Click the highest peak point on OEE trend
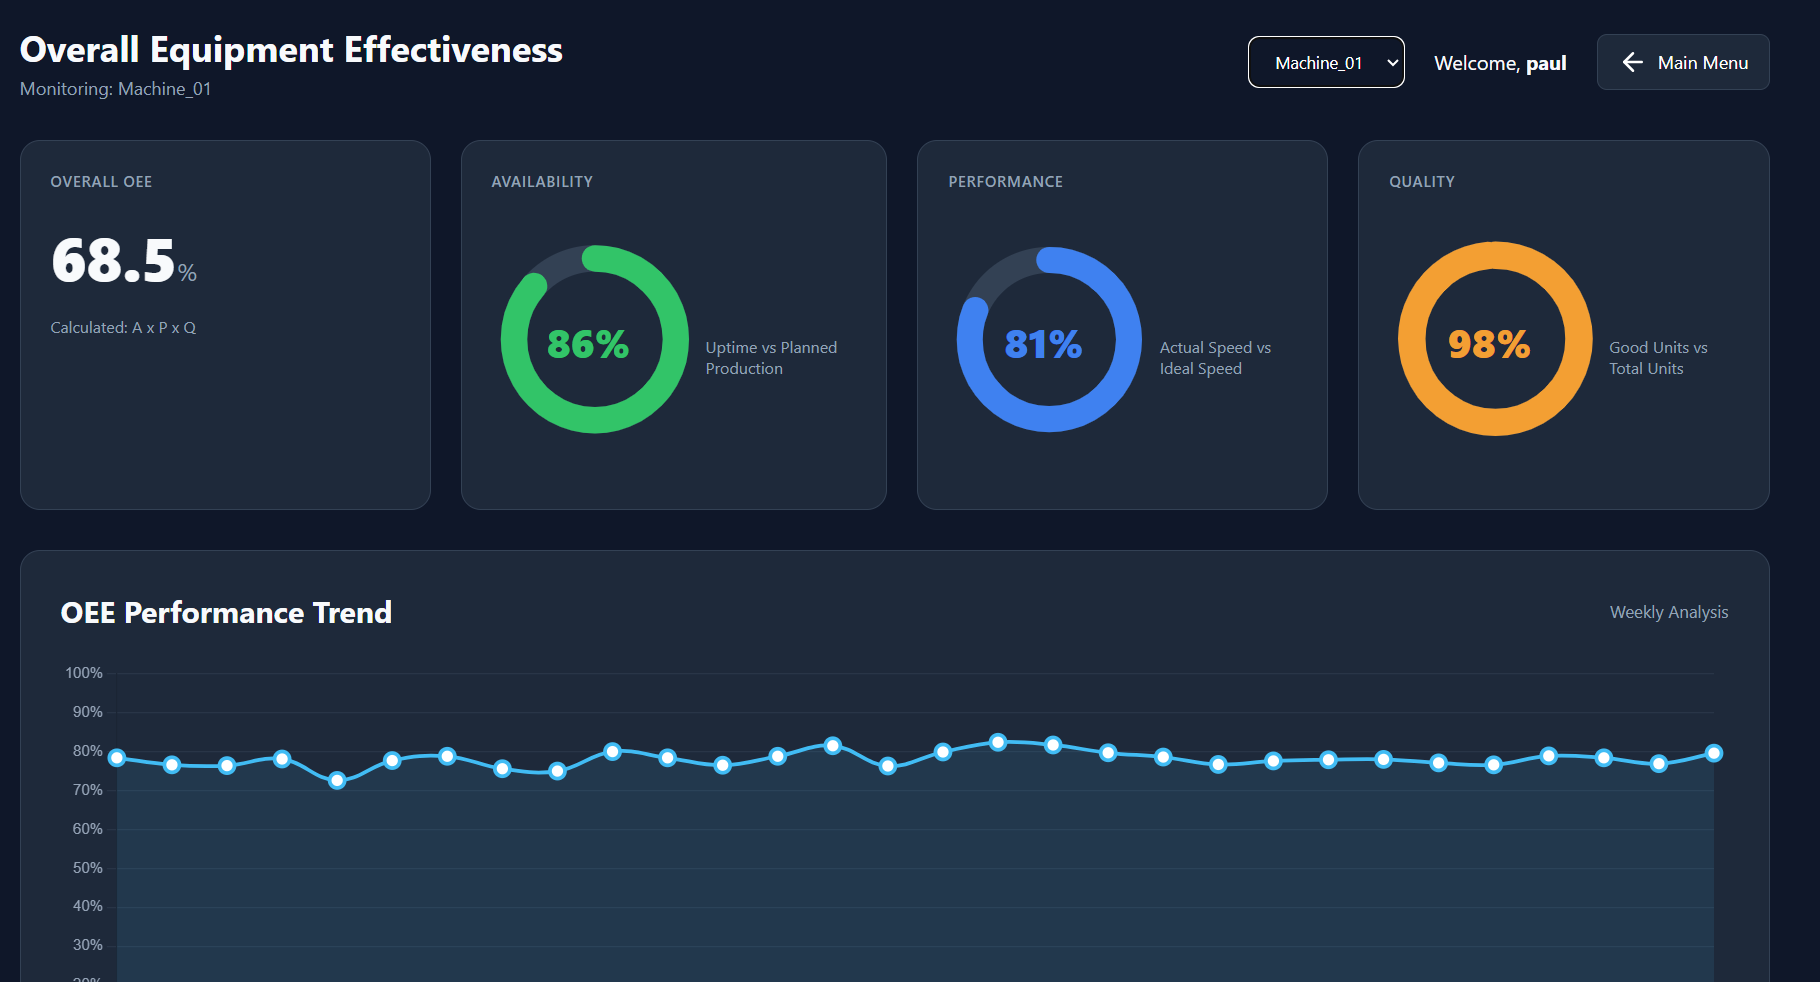 tap(998, 742)
